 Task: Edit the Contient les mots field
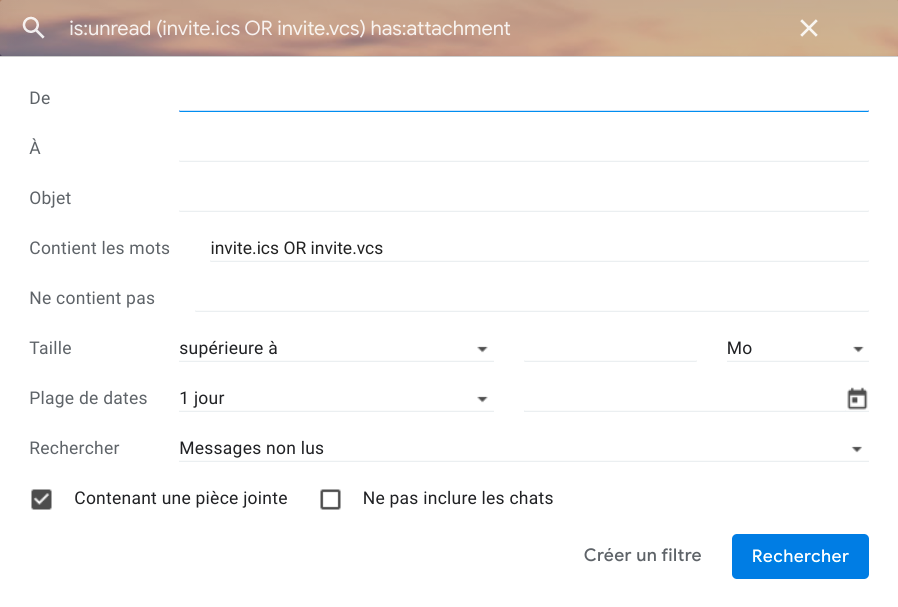pyautogui.click(x=539, y=248)
